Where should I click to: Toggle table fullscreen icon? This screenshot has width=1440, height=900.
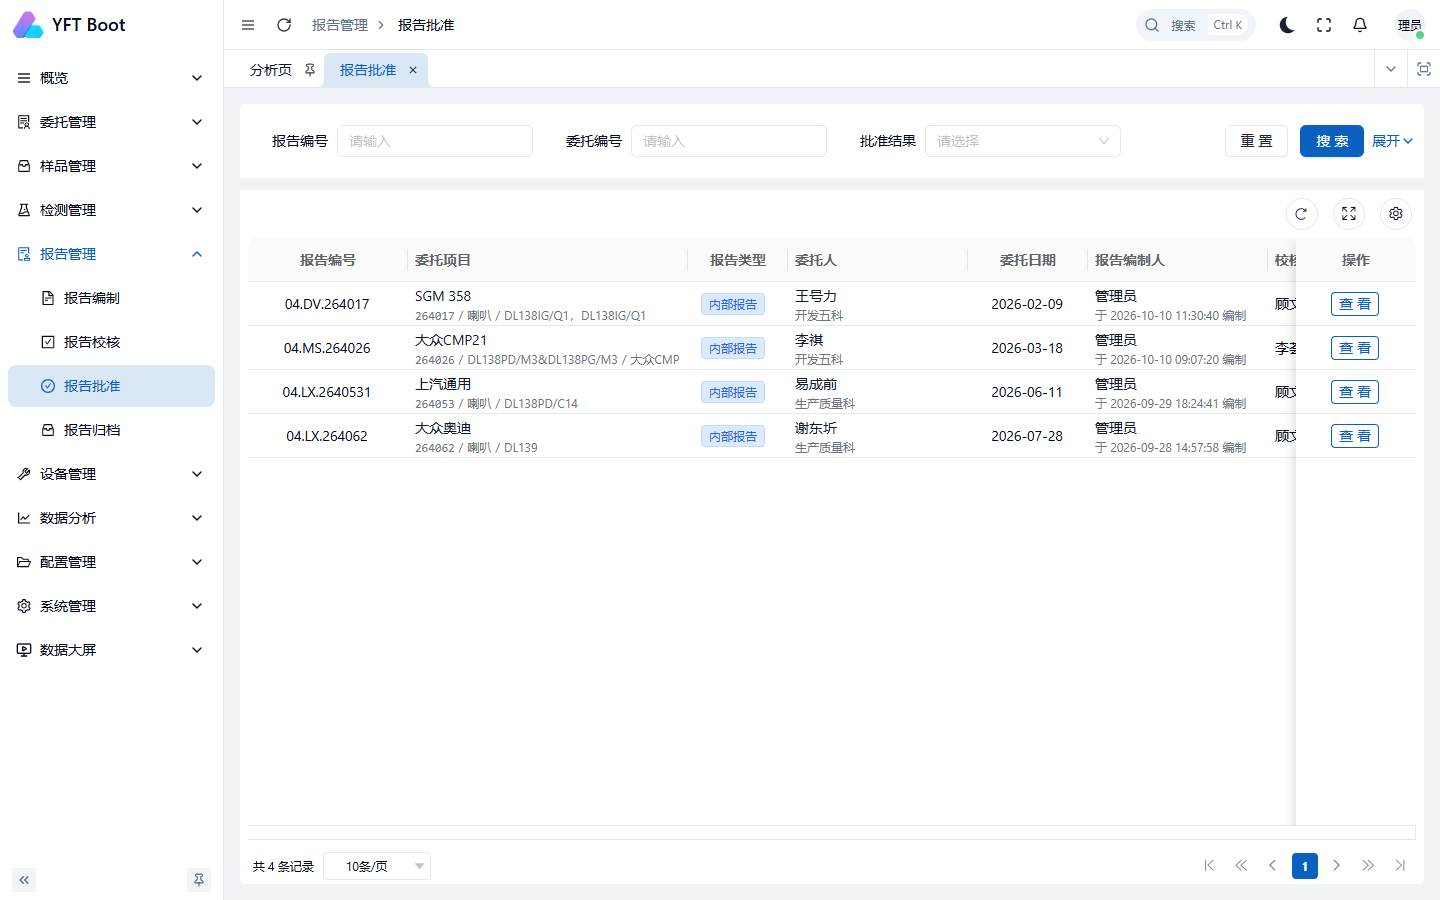coord(1349,214)
